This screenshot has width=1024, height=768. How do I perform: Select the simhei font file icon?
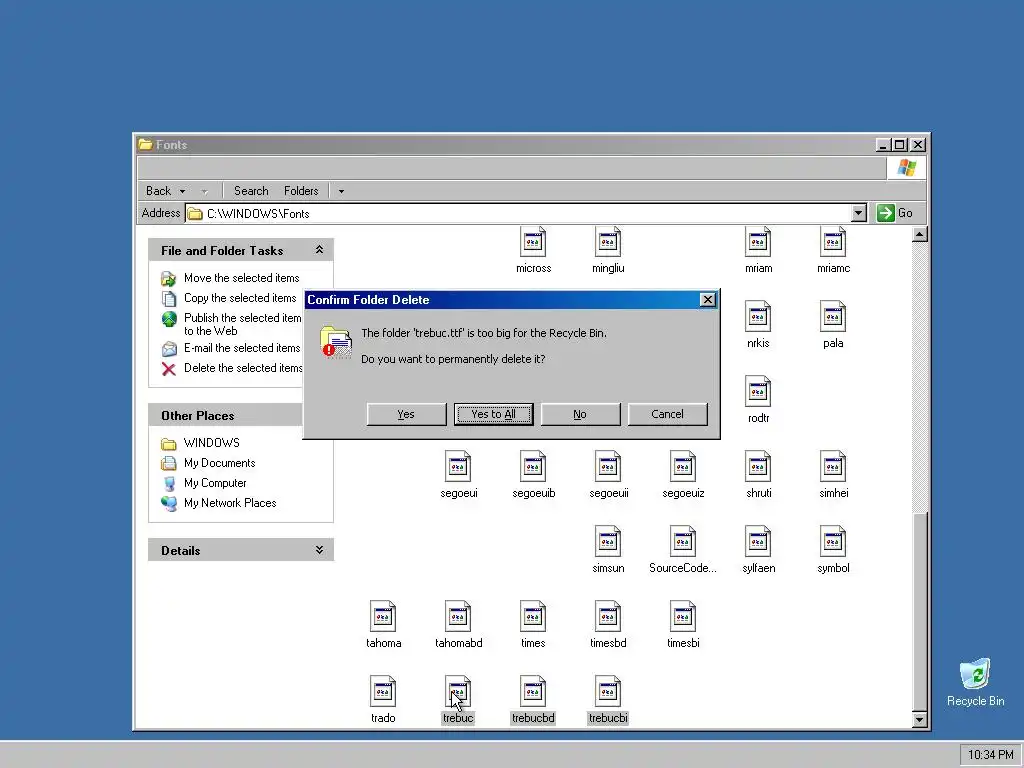tap(833, 467)
